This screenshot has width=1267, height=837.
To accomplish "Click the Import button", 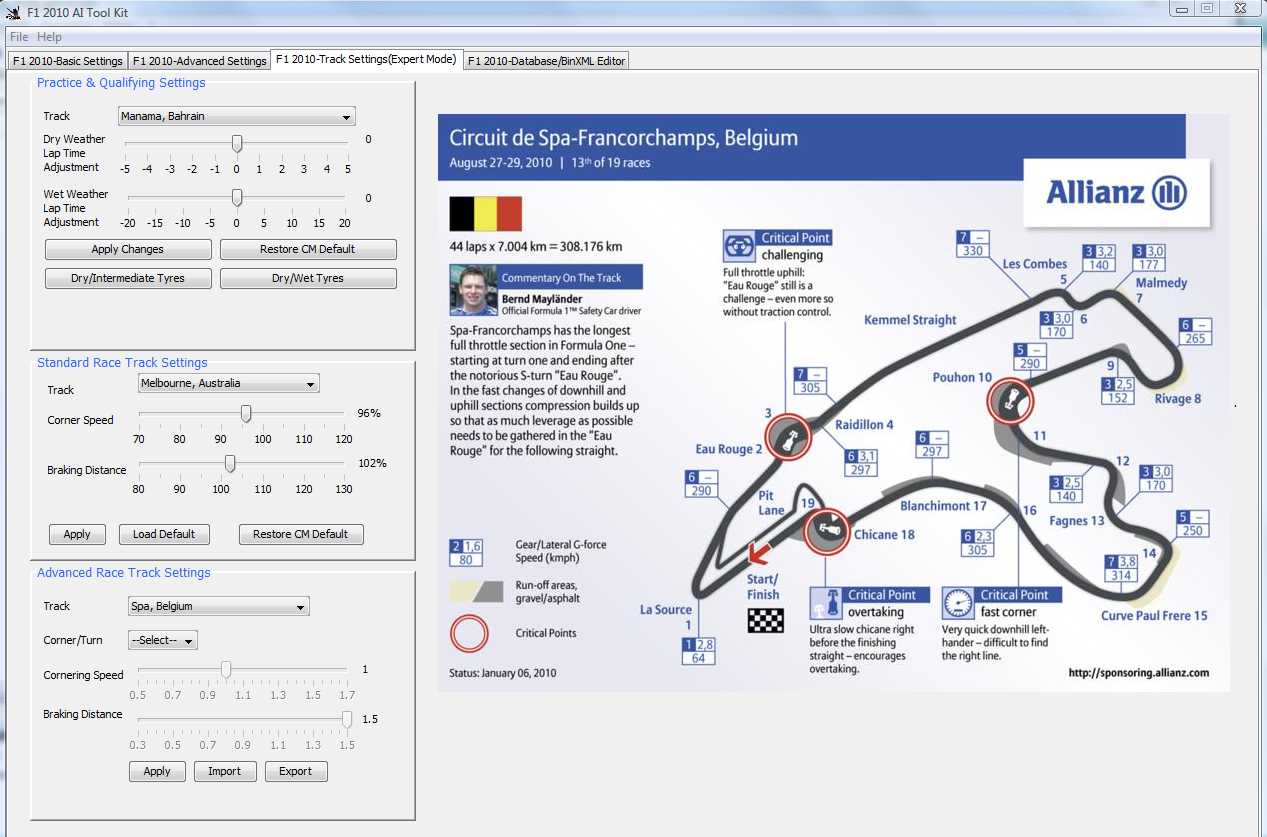I will tap(224, 771).
